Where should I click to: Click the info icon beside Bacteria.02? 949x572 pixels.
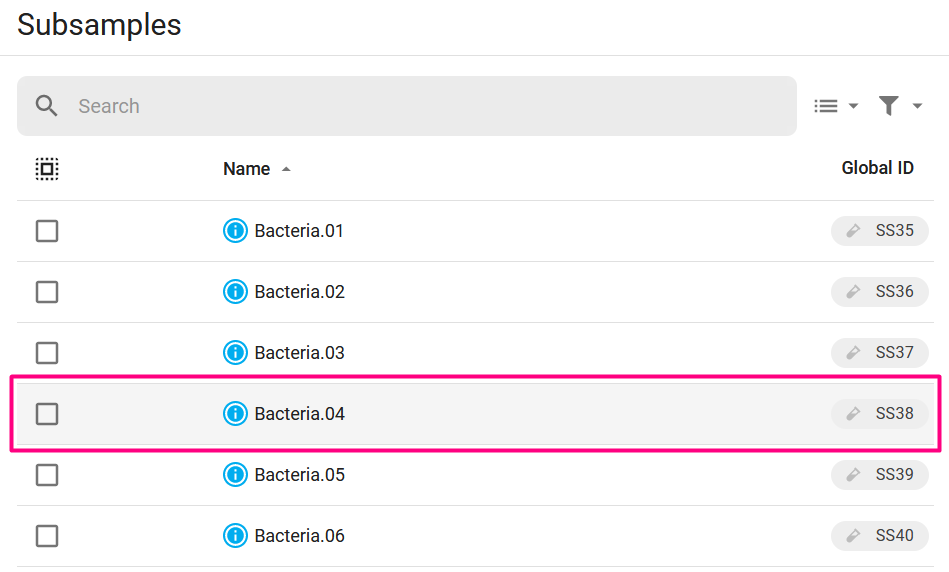235,292
